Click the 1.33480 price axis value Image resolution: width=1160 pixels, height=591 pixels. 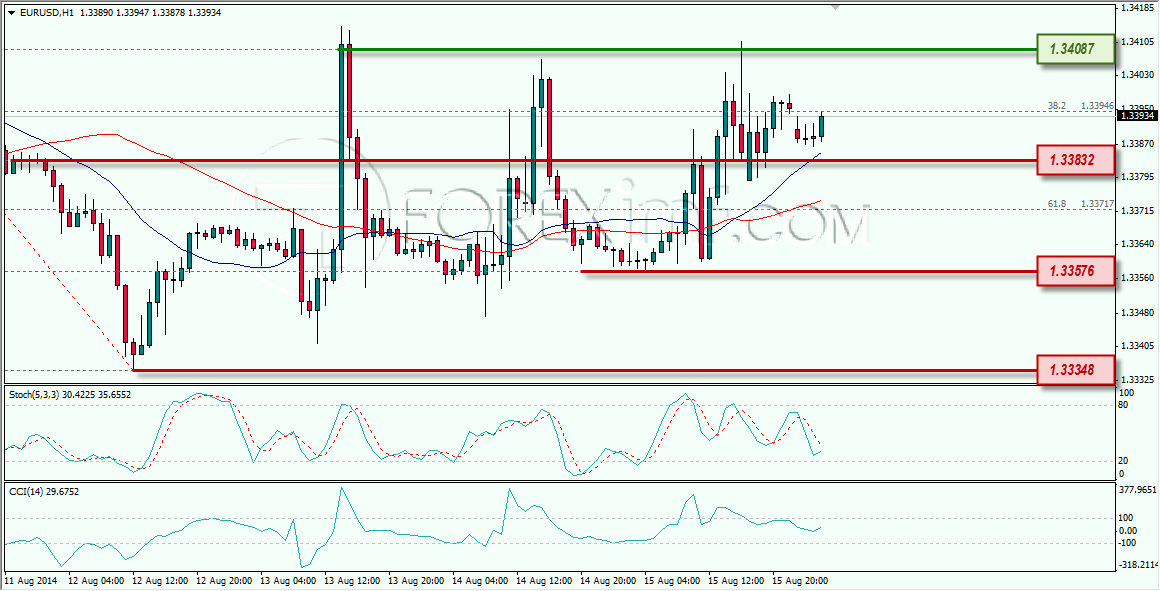point(1138,312)
